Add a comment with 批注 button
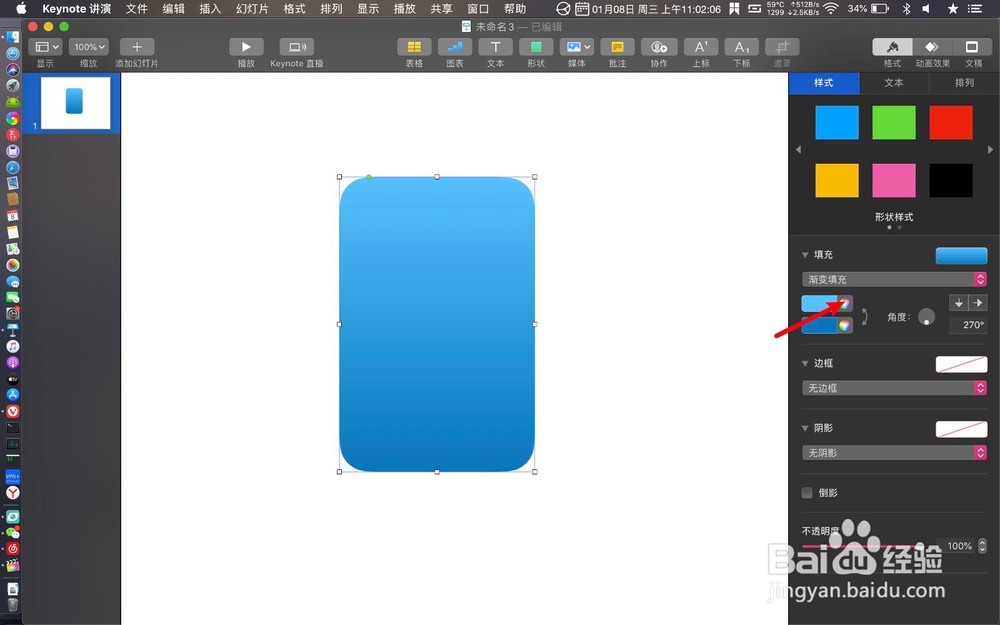The image size is (1000, 625). [617, 47]
